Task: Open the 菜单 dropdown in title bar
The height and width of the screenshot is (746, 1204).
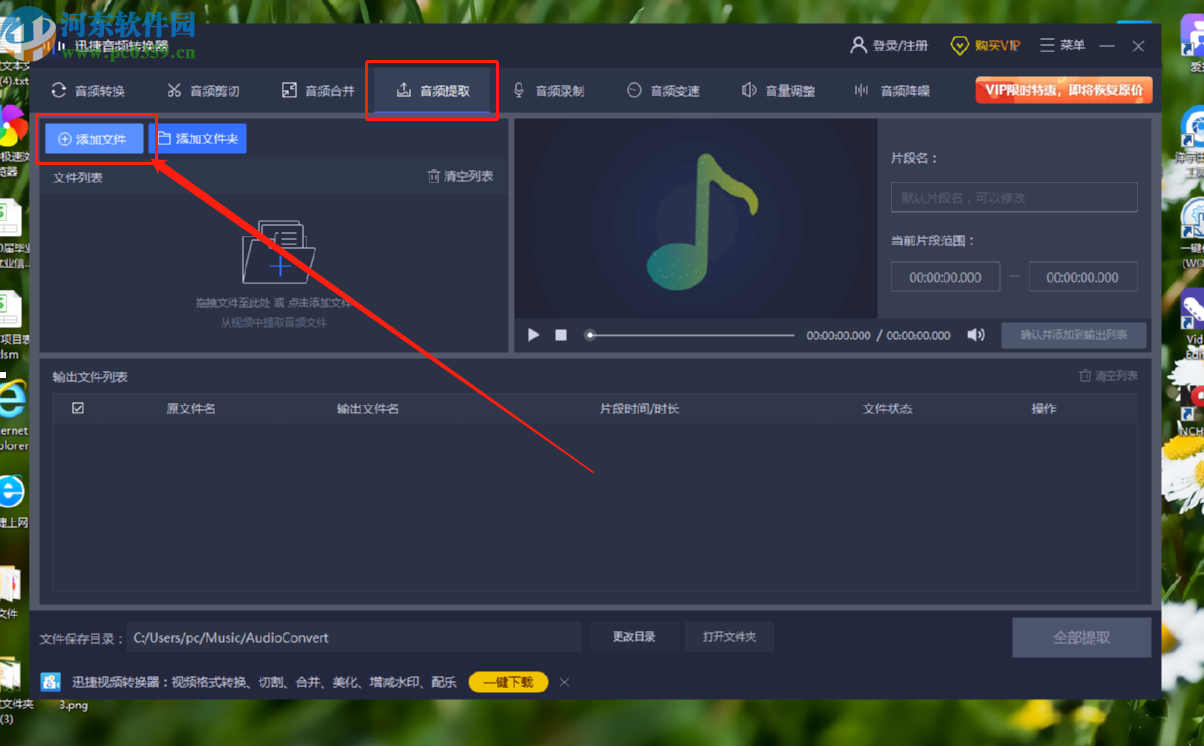Action: click(1061, 45)
